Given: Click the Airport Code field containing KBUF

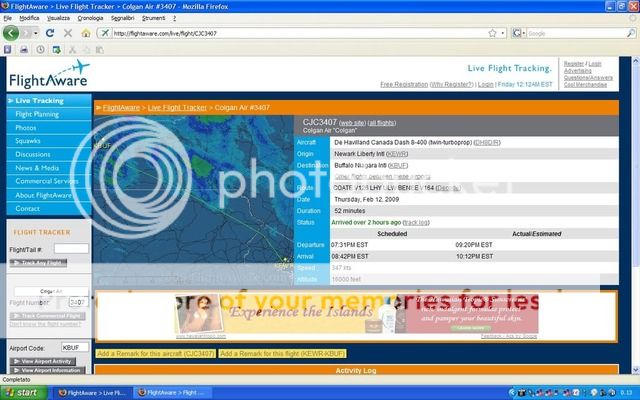Looking at the screenshot, I should coord(74,347).
